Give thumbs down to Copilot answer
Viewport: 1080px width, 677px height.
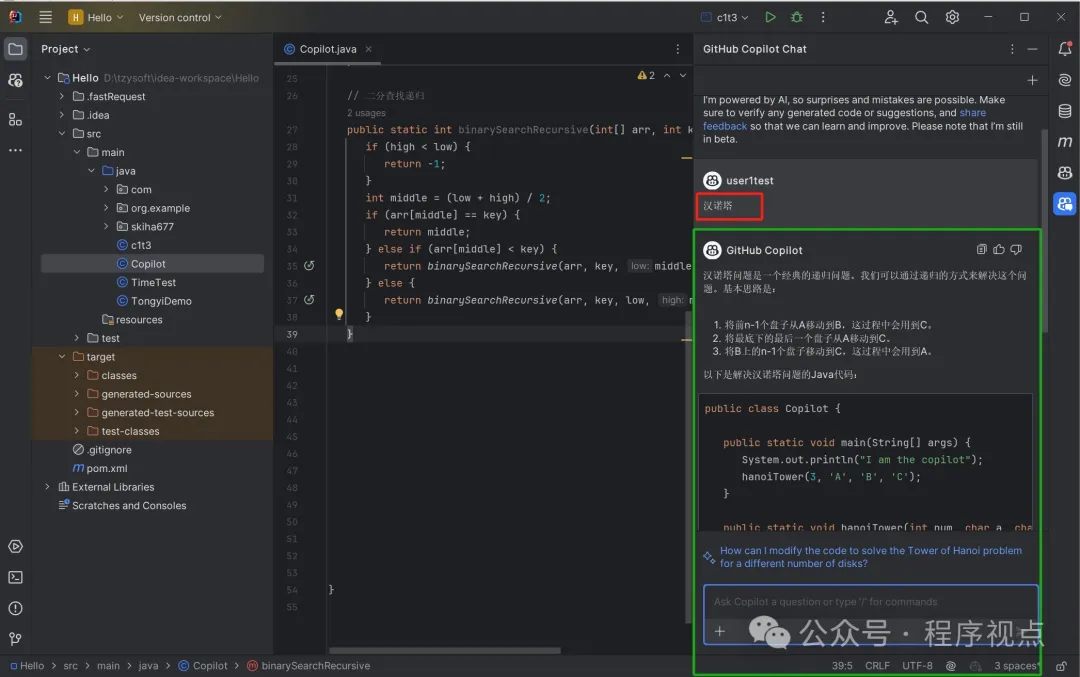click(1016, 249)
